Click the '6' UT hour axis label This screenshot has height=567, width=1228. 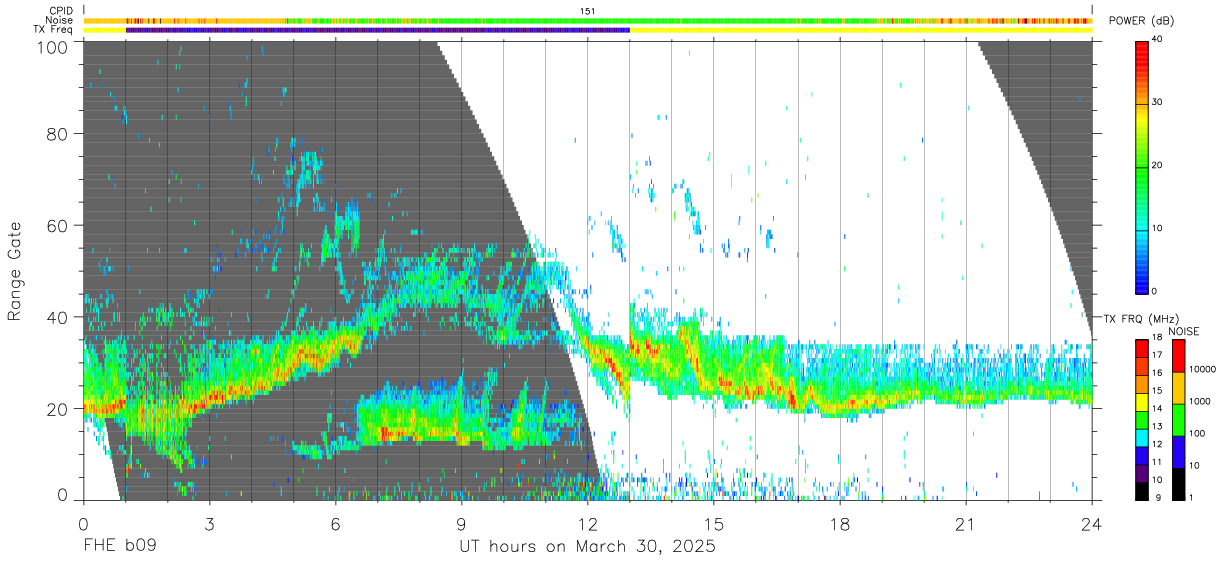click(x=335, y=524)
